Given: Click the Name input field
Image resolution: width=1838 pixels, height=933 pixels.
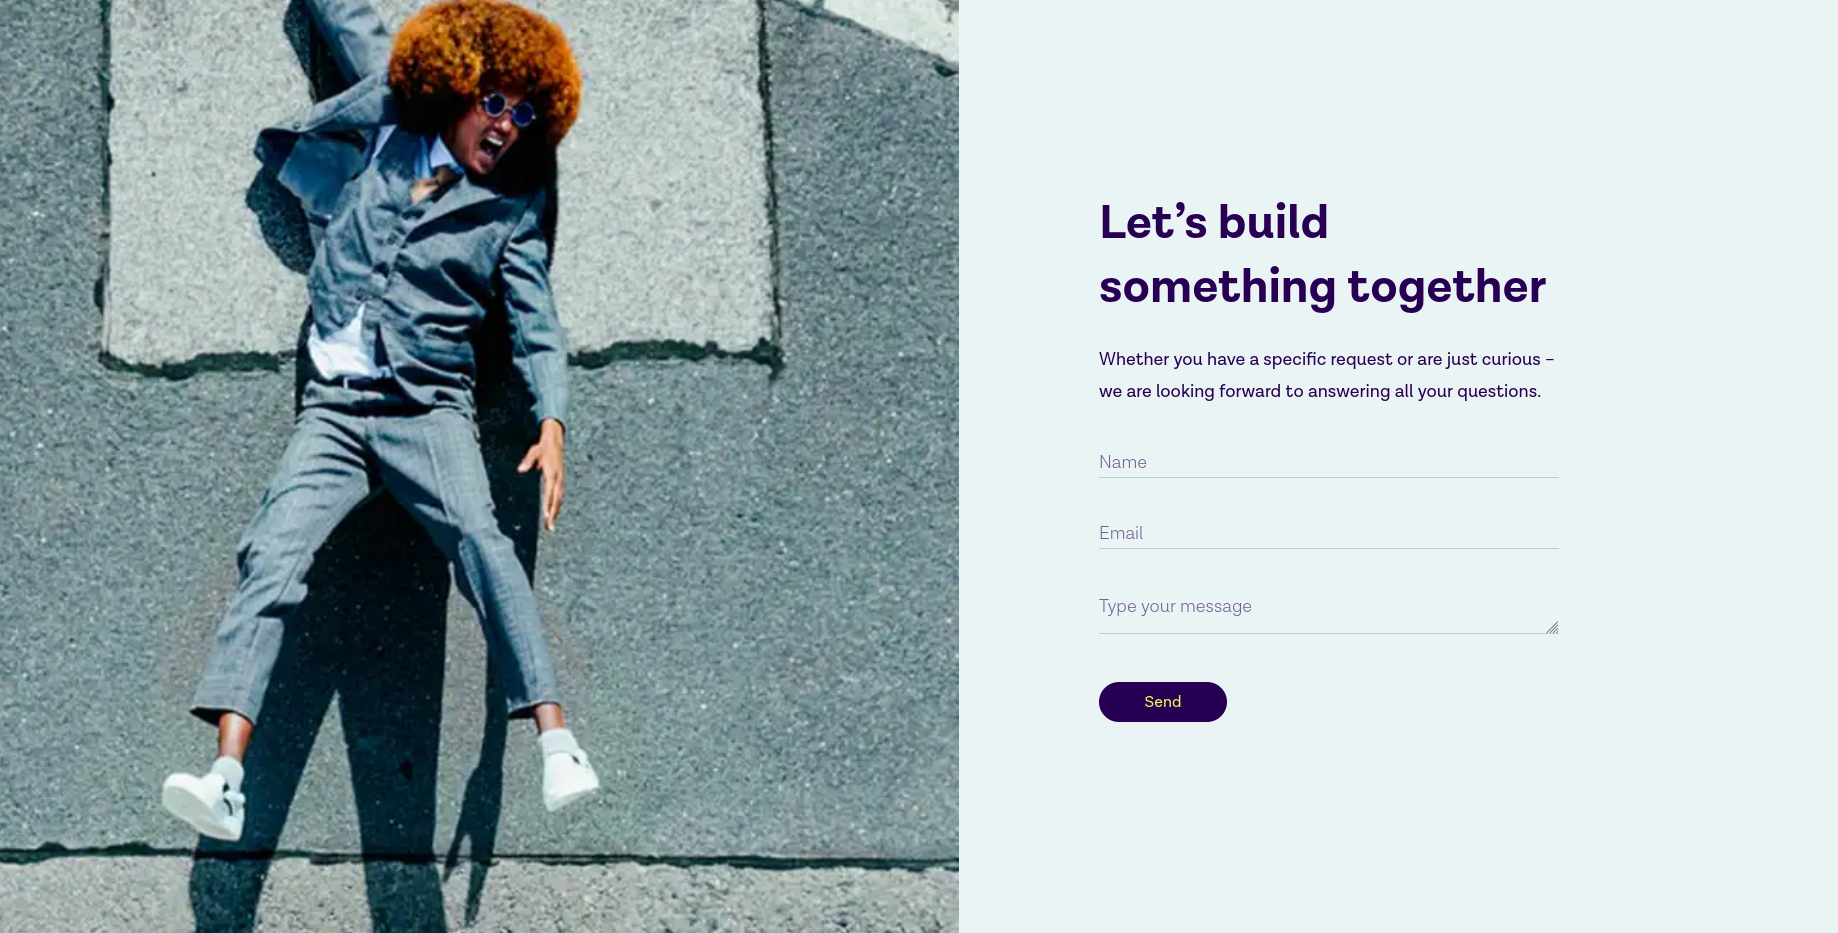Looking at the screenshot, I should (x=1328, y=462).
